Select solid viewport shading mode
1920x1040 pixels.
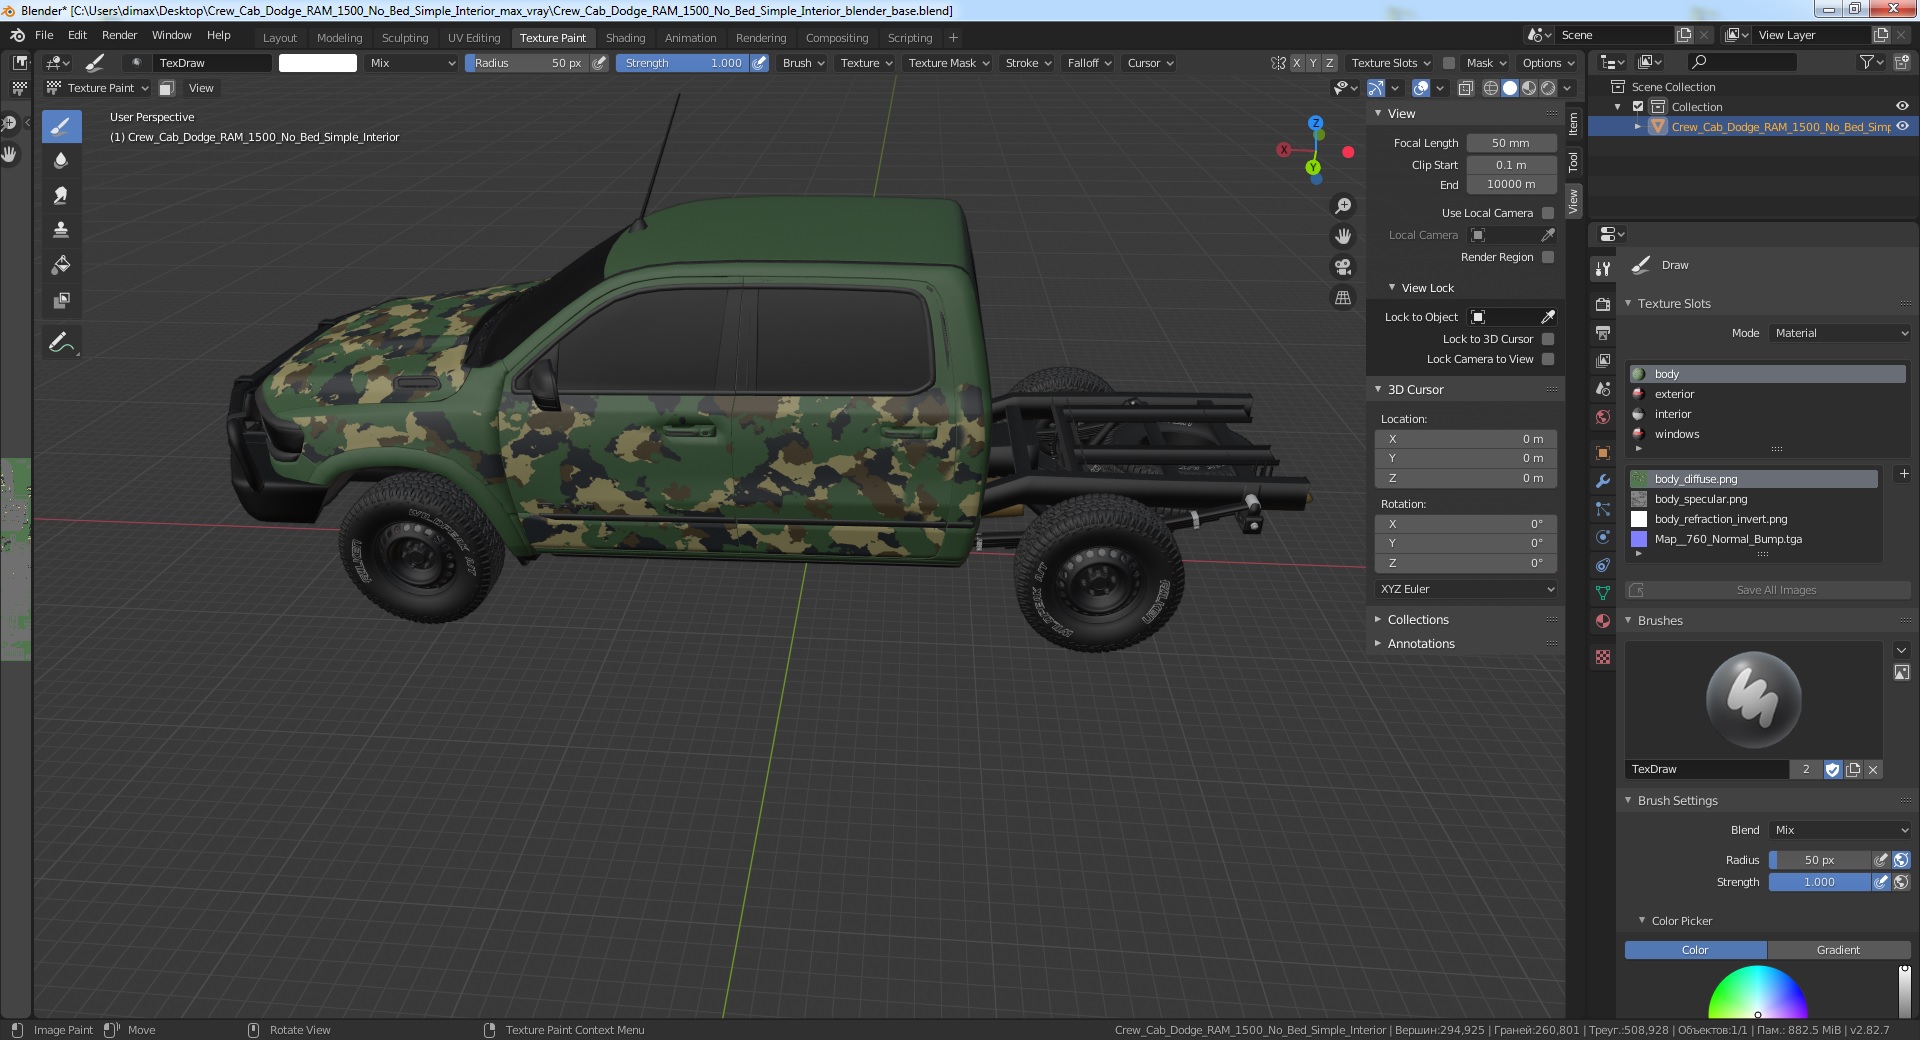click(1510, 88)
